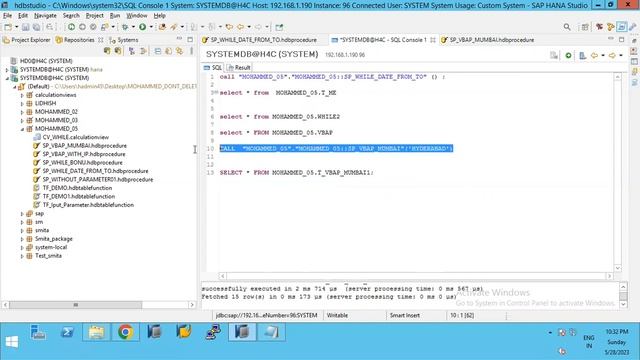Expand the Smita_package node

(x=22, y=239)
